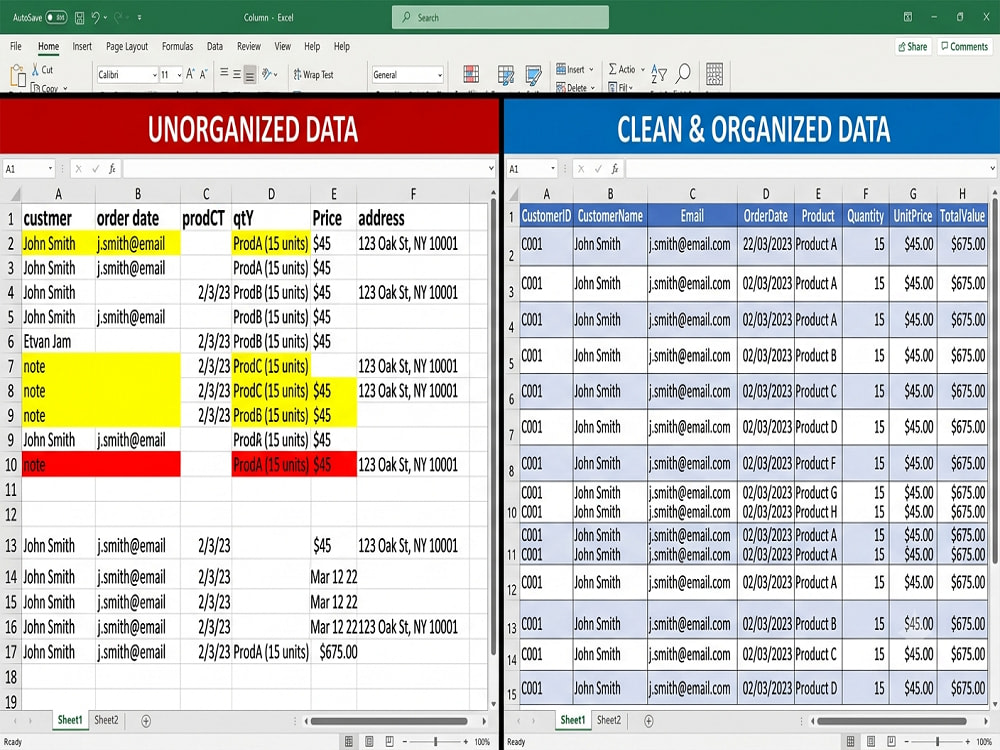
Task: Click Increase Font Size icon
Action: click(191, 75)
